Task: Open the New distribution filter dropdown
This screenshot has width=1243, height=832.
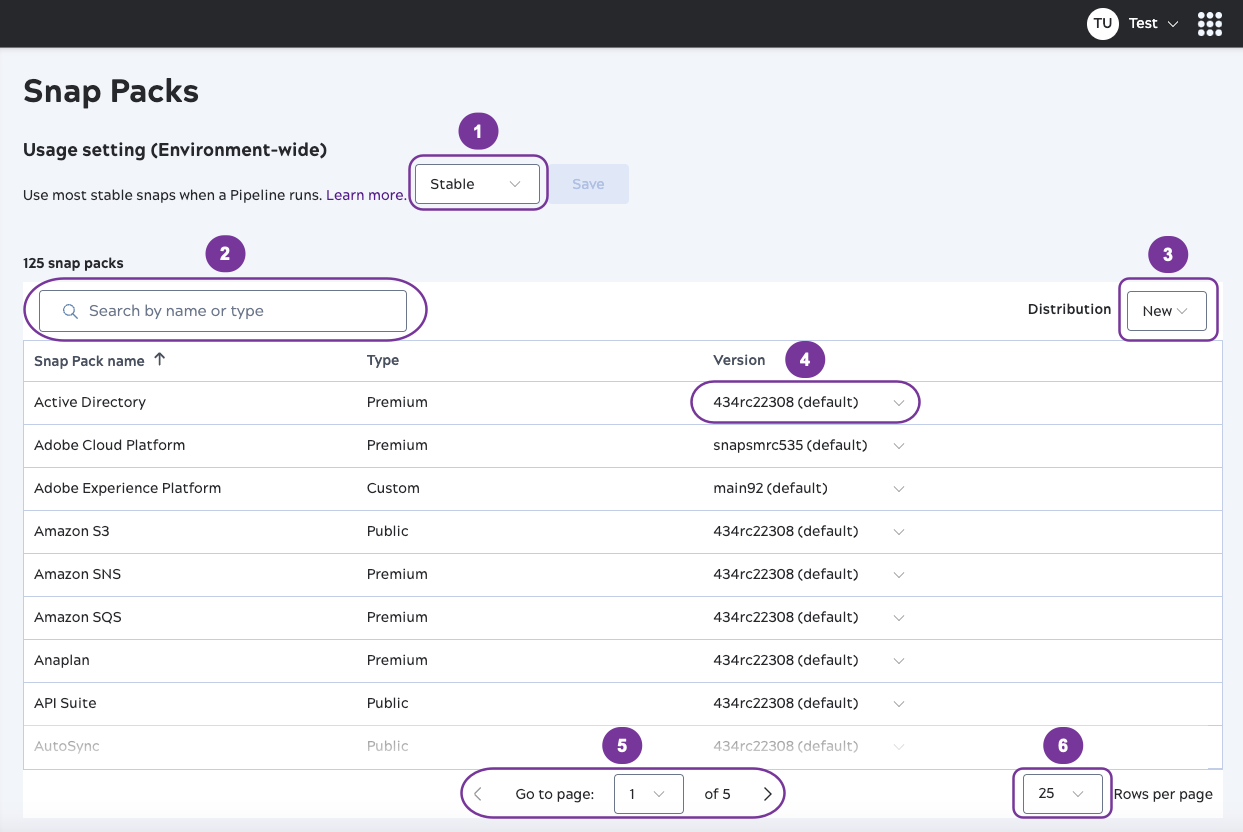Action: tap(1164, 310)
